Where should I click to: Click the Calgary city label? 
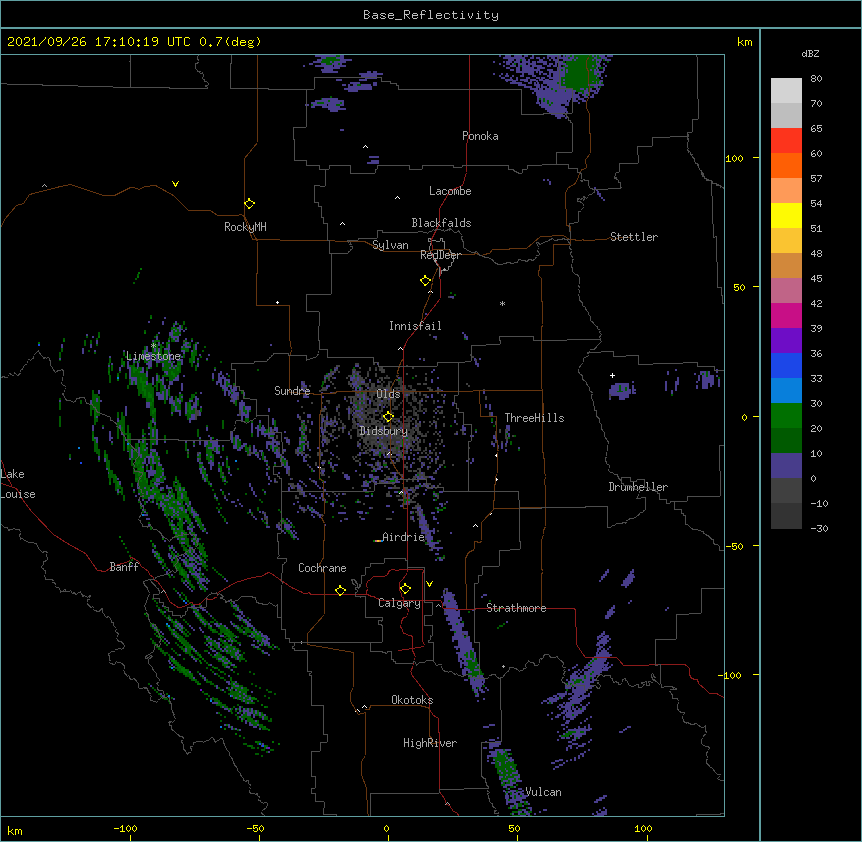399,603
